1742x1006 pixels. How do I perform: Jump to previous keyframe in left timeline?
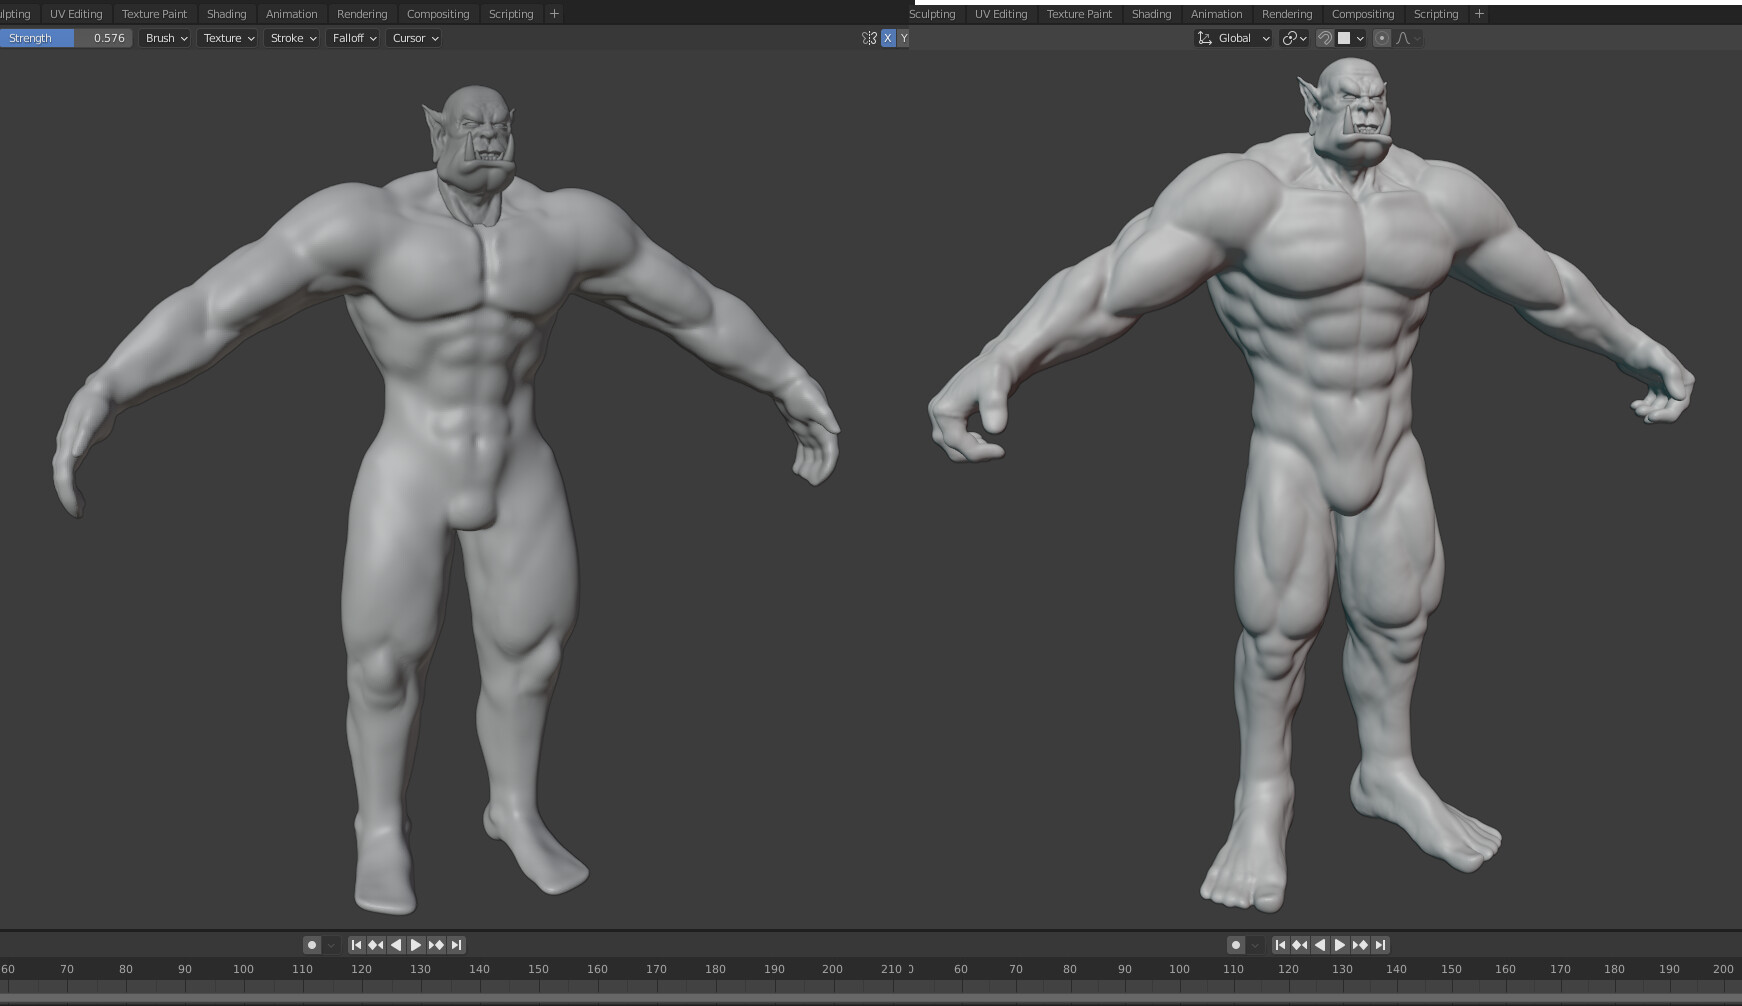pyautogui.click(x=376, y=945)
